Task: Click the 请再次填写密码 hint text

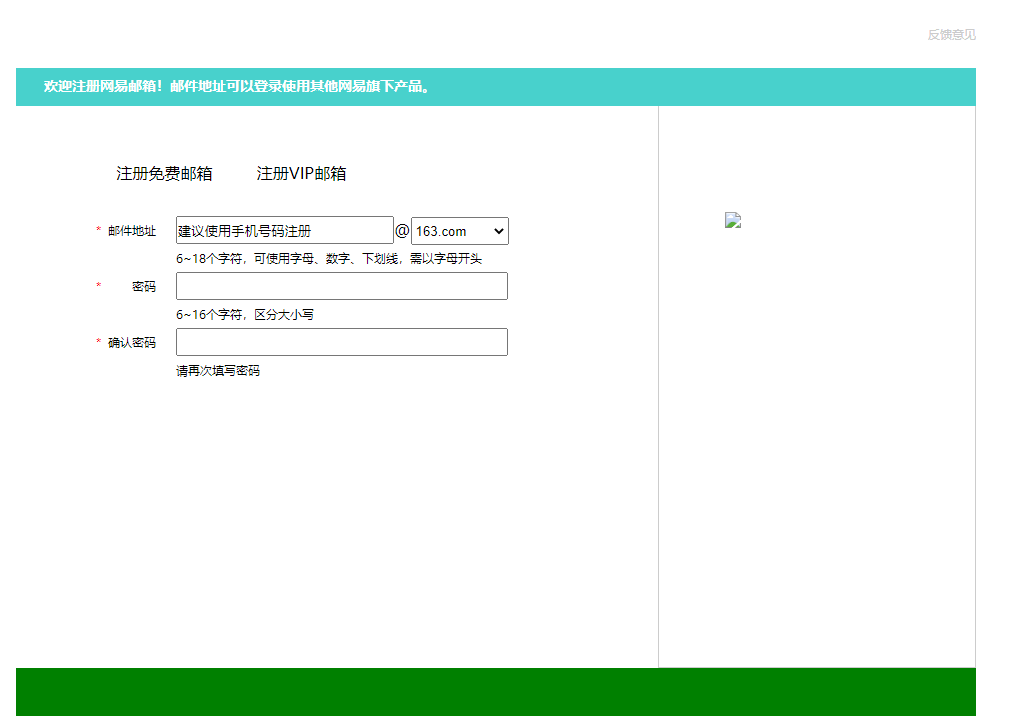Action: (218, 370)
